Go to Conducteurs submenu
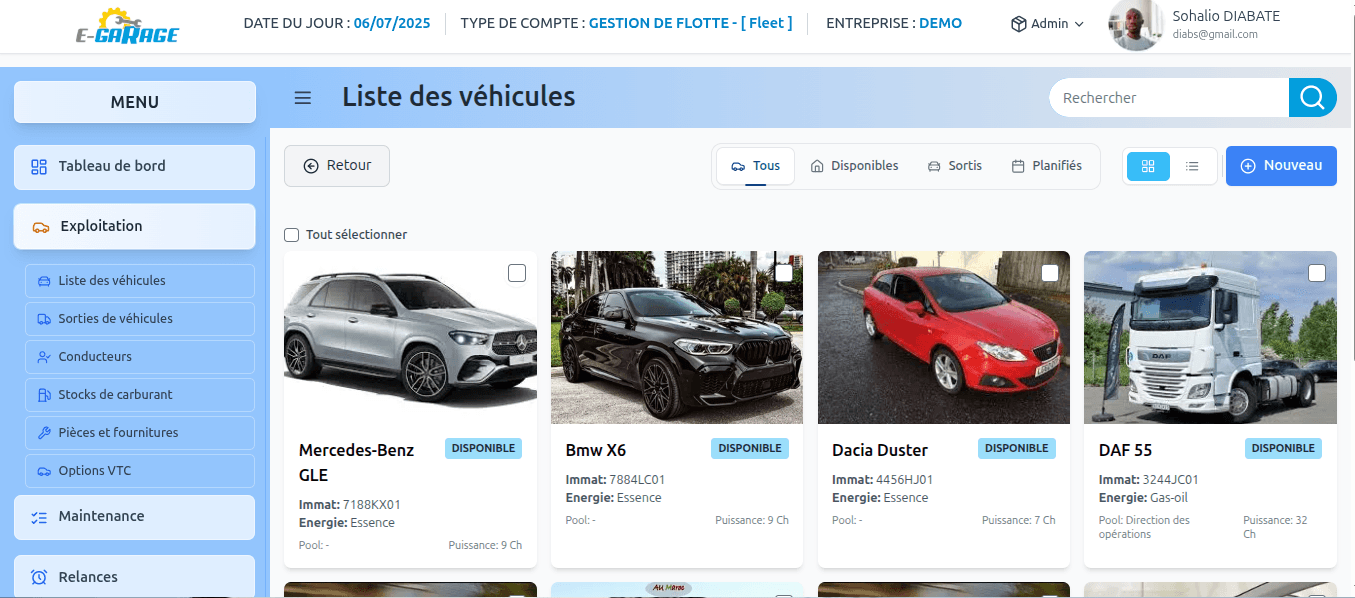1355x598 pixels. click(140, 357)
